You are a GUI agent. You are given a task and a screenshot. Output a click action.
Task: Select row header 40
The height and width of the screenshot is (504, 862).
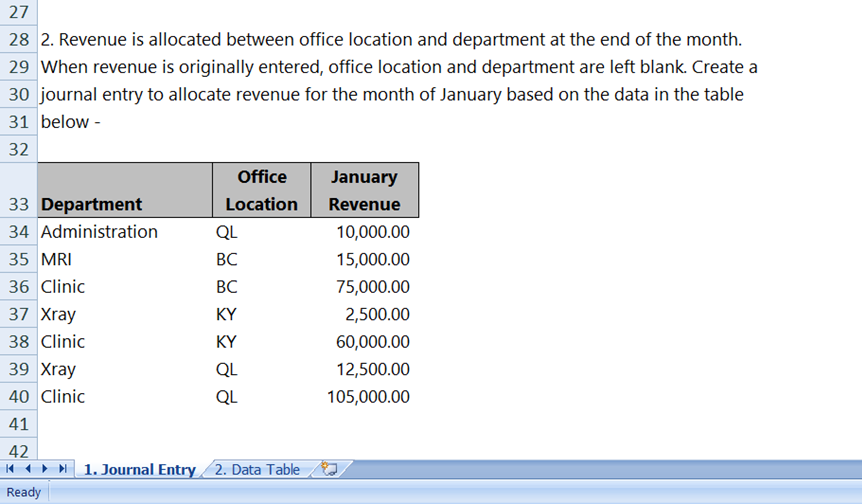(x=19, y=397)
